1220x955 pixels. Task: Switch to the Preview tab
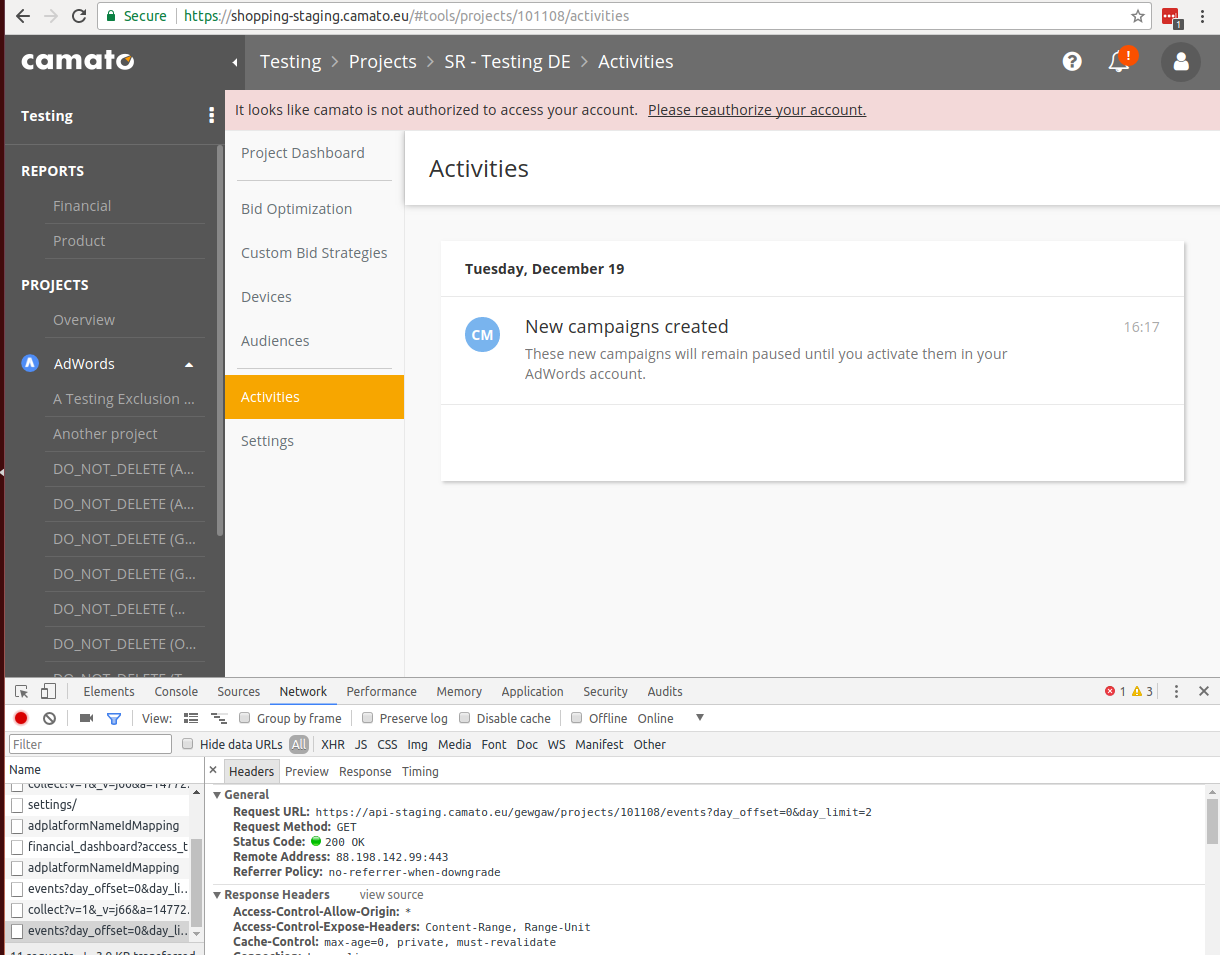(307, 771)
